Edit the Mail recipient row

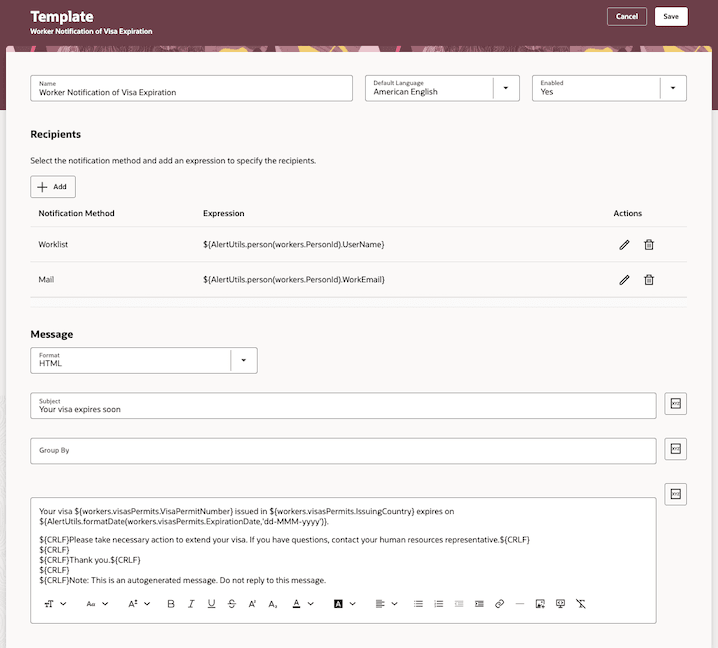pos(624,280)
